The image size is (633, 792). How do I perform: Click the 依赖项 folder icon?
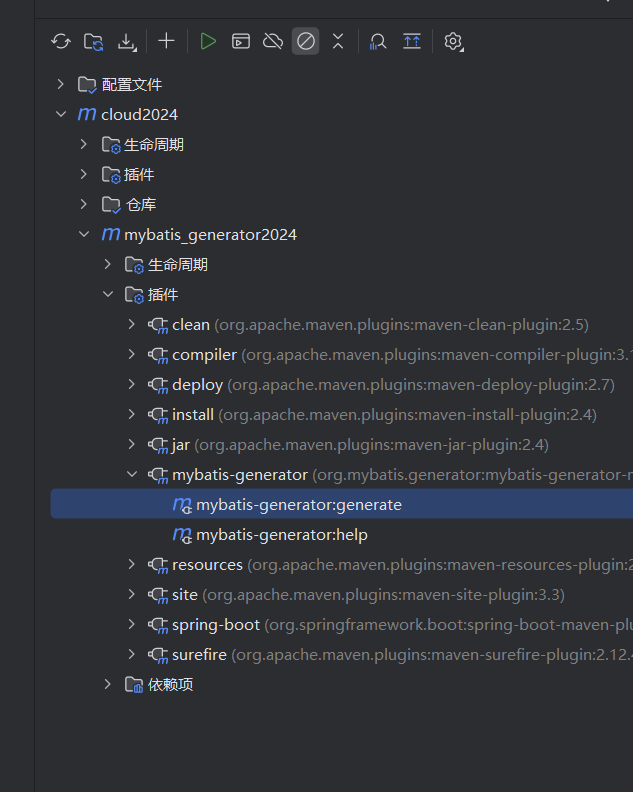[x=134, y=685]
